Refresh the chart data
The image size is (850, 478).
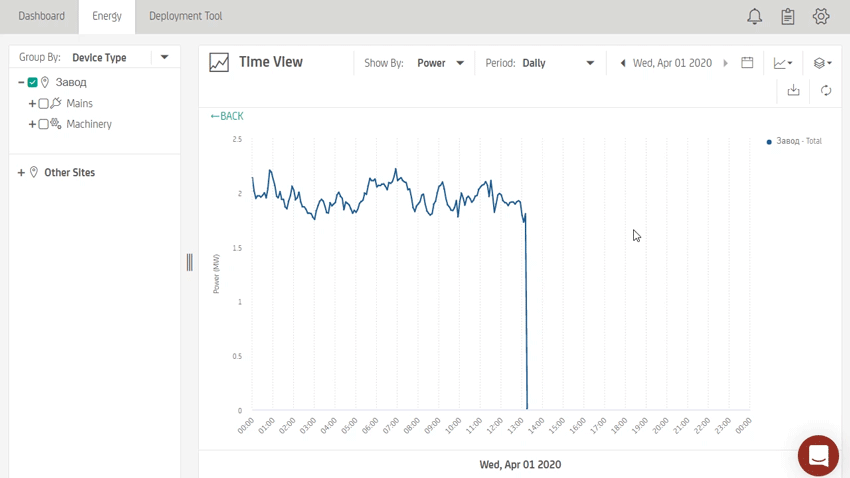coord(826,90)
